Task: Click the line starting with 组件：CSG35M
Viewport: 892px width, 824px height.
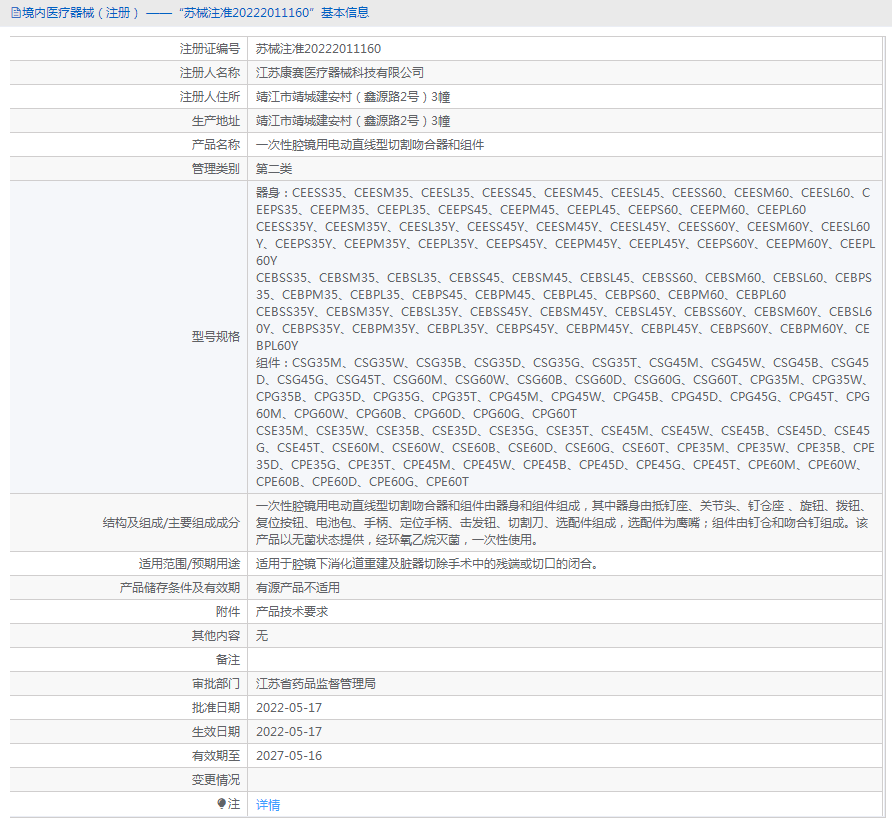Action: click(x=563, y=362)
